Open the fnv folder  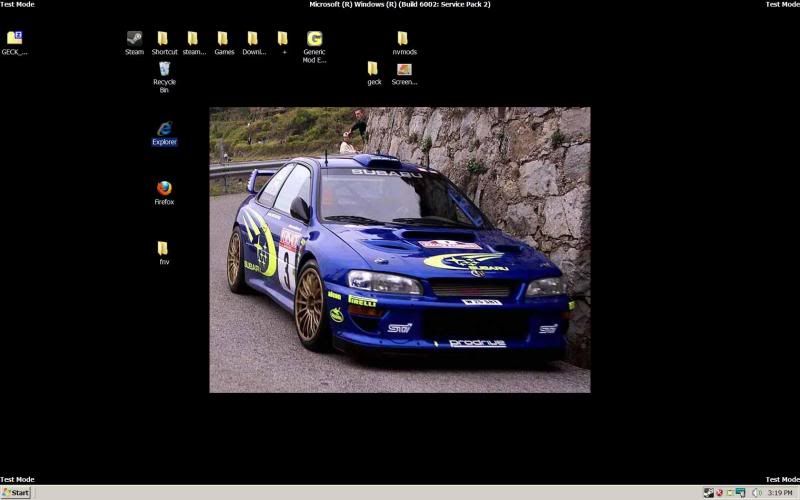(x=163, y=253)
